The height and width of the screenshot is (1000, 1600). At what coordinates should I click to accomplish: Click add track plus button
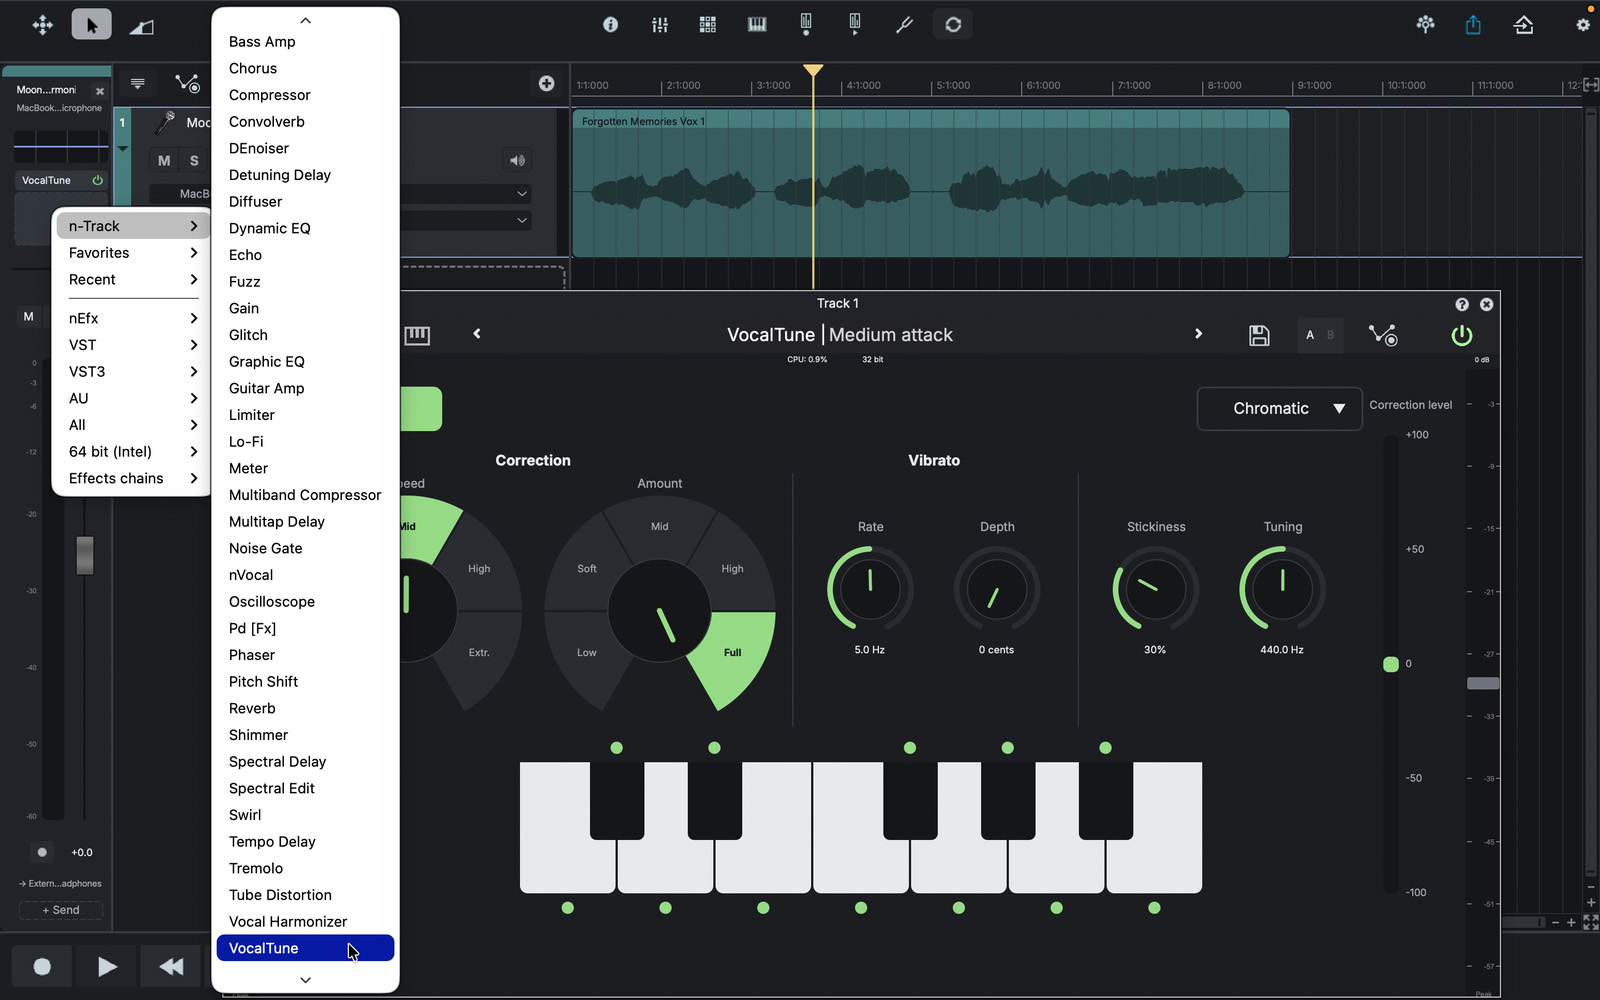(546, 83)
